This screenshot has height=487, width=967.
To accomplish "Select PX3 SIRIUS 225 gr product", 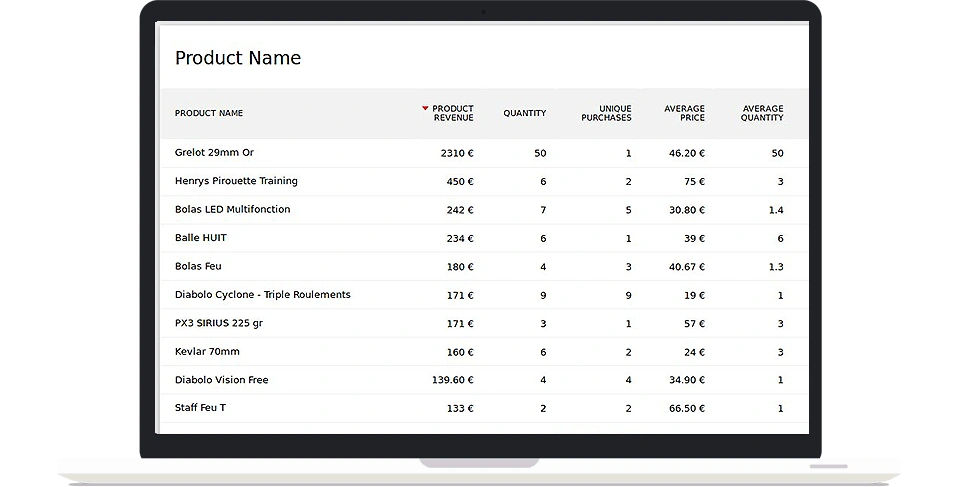I will (219, 323).
